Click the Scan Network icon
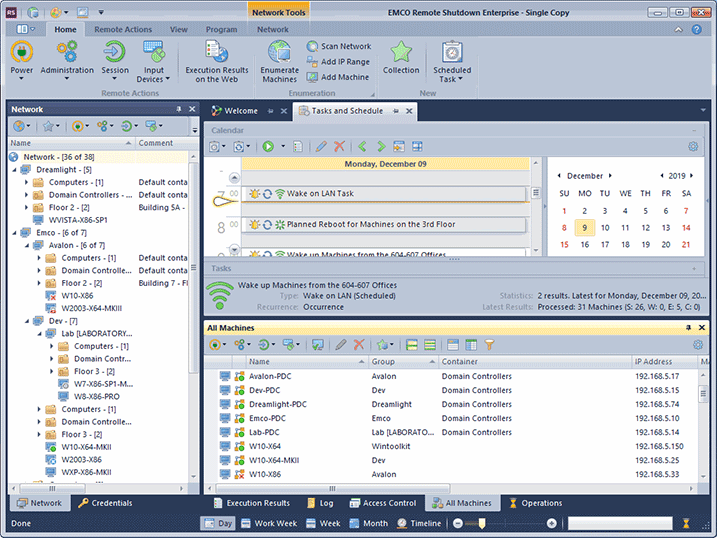 313,46
